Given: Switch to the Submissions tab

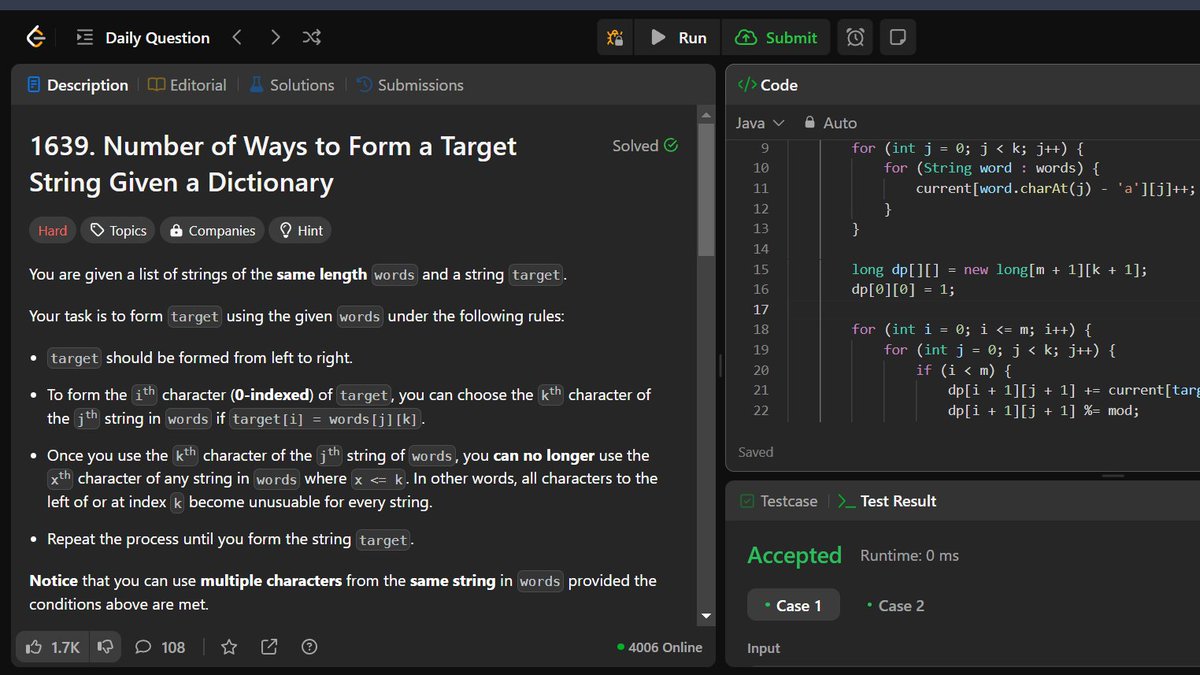Looking at the screenshot, I should tap(410, 85).
